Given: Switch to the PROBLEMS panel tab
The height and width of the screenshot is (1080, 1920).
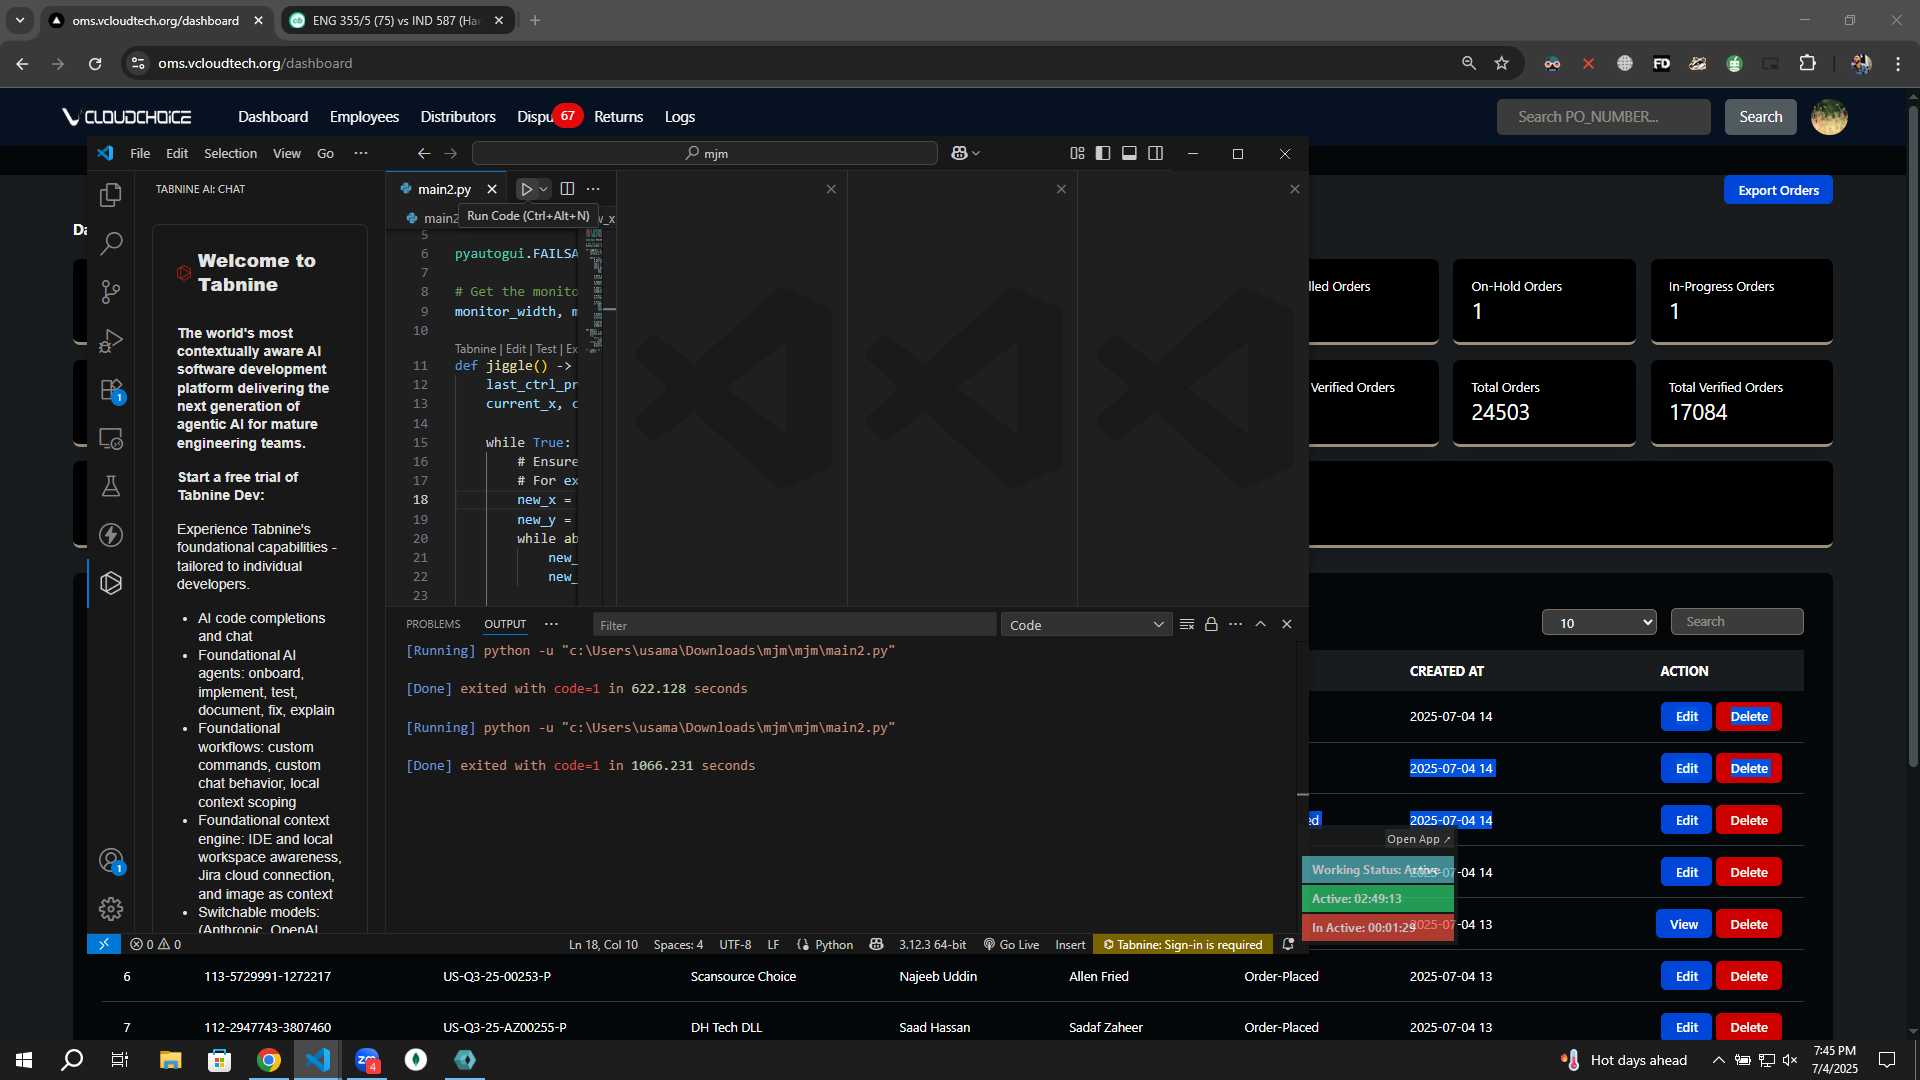Looking at the screenshot, I should [x=433, y=624].
